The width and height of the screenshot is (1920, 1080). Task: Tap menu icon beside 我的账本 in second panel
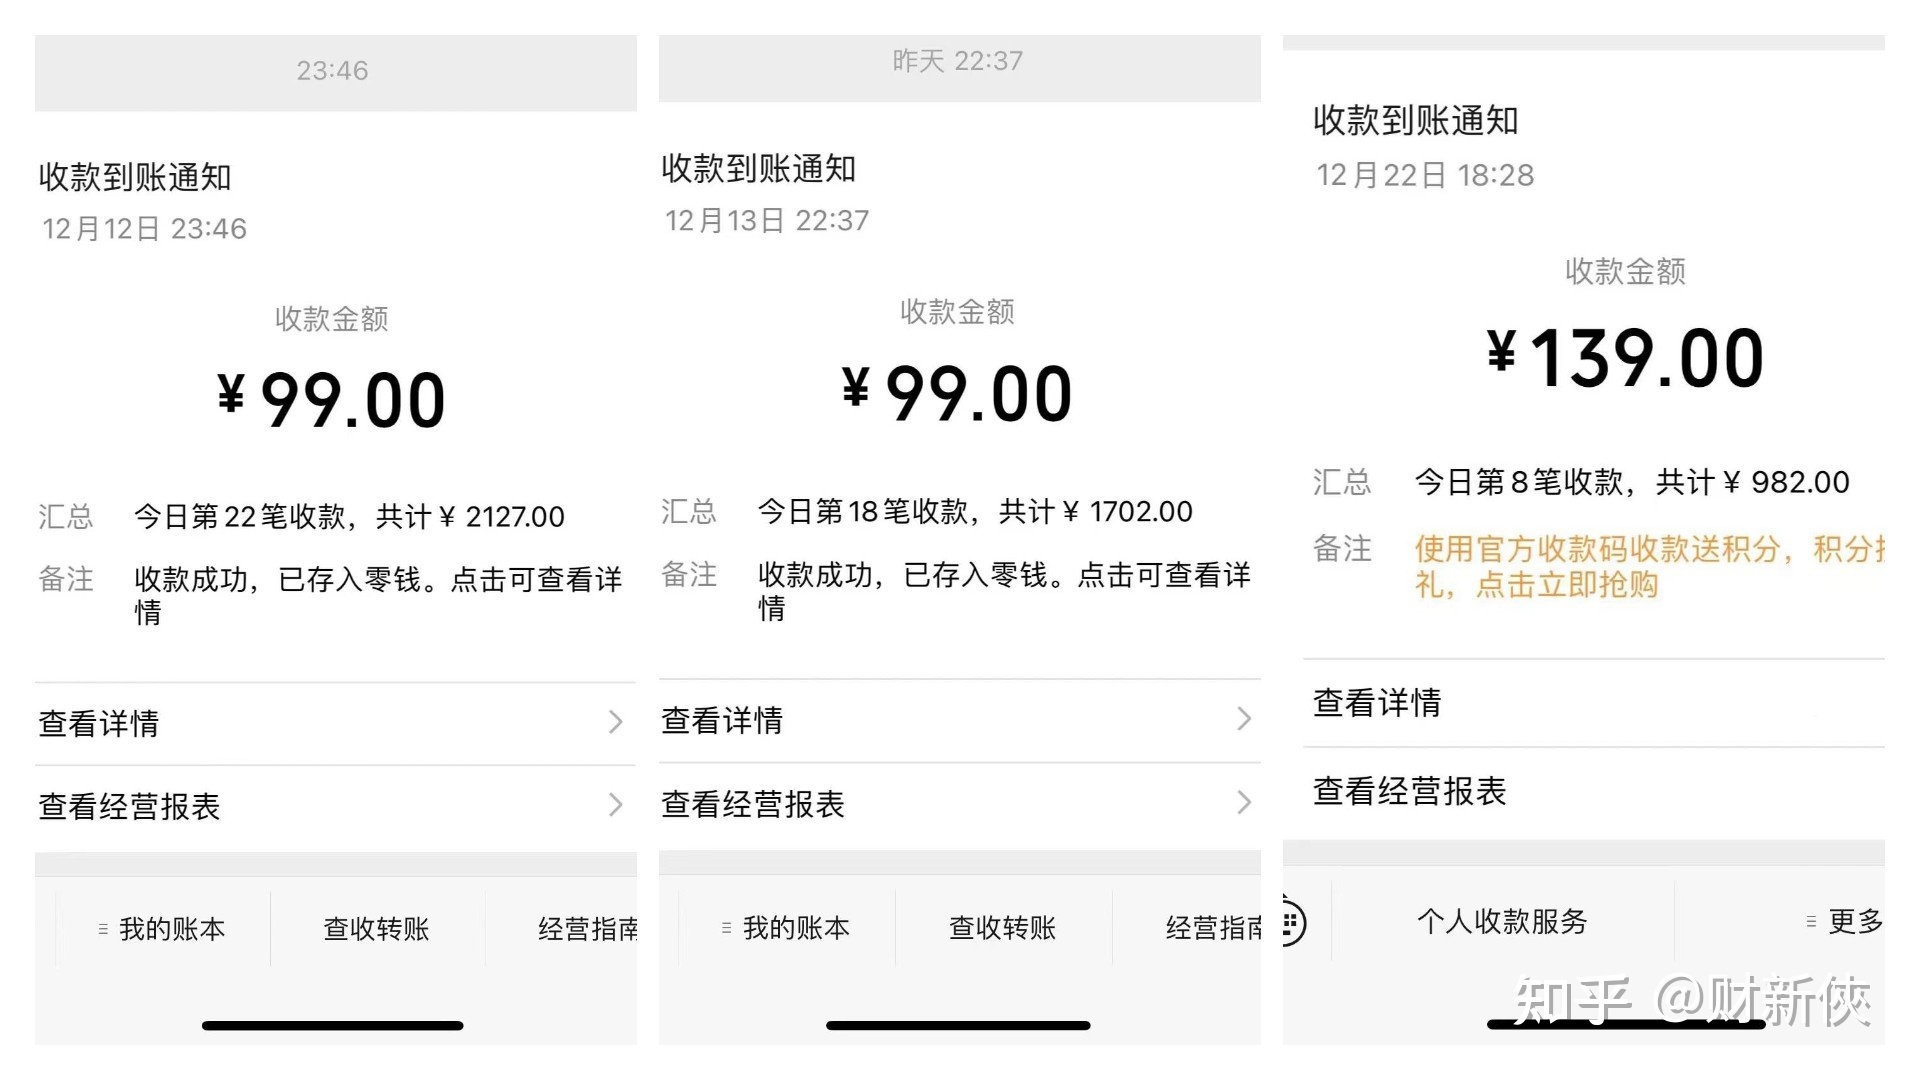click(x=727, y=928)
